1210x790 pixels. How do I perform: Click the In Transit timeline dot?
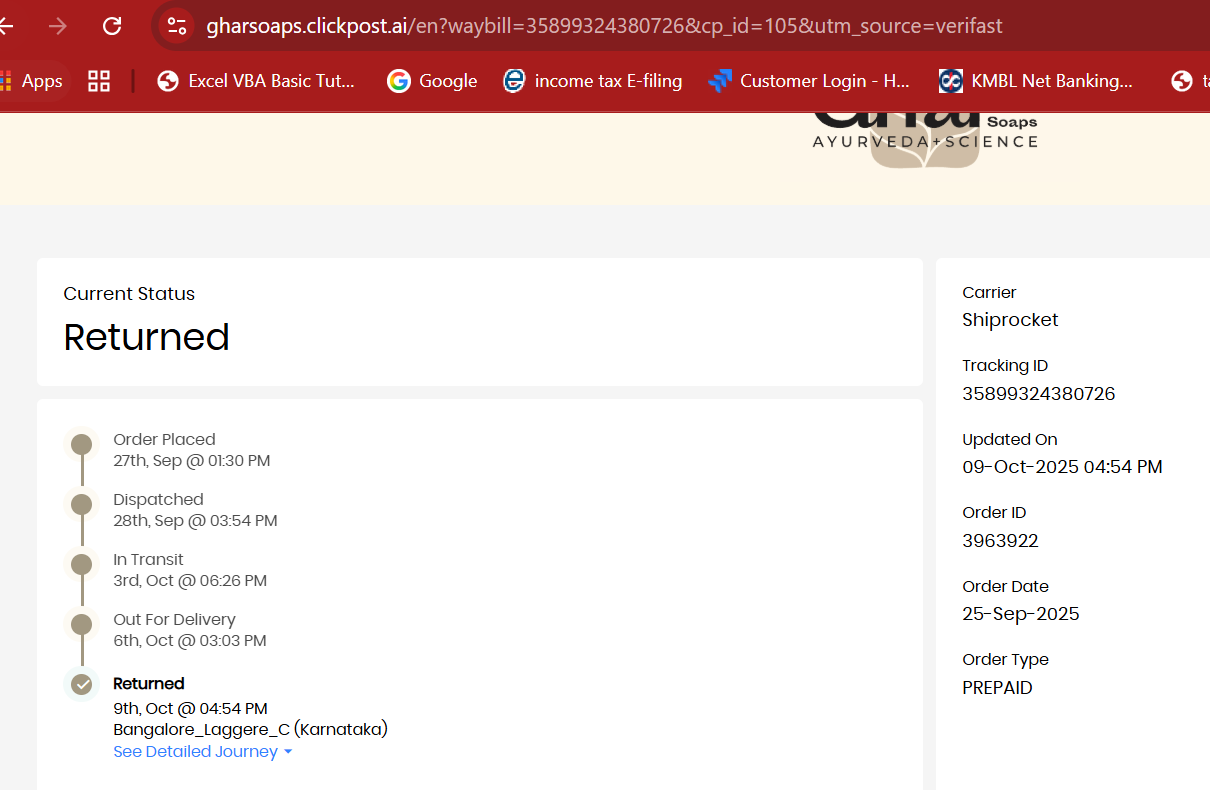click(x=82, y=564)
